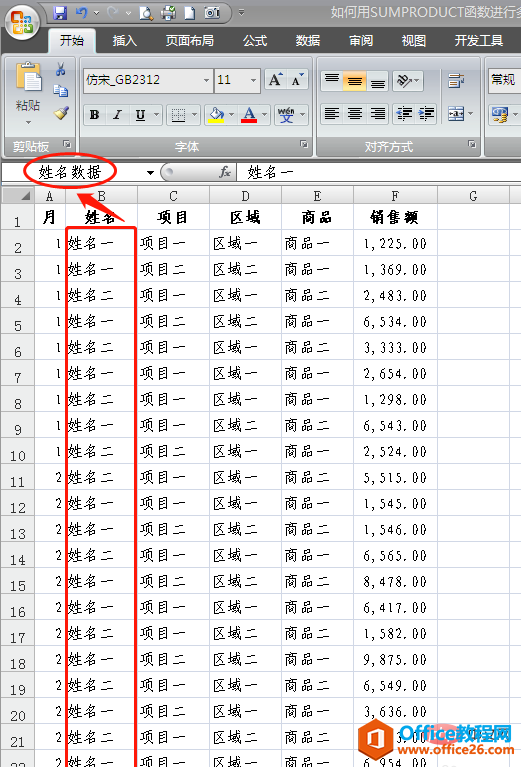Open the font size dropdown showing 11
Image resolution: width=521 pixels, height=767 pixels.
[253, 80]
